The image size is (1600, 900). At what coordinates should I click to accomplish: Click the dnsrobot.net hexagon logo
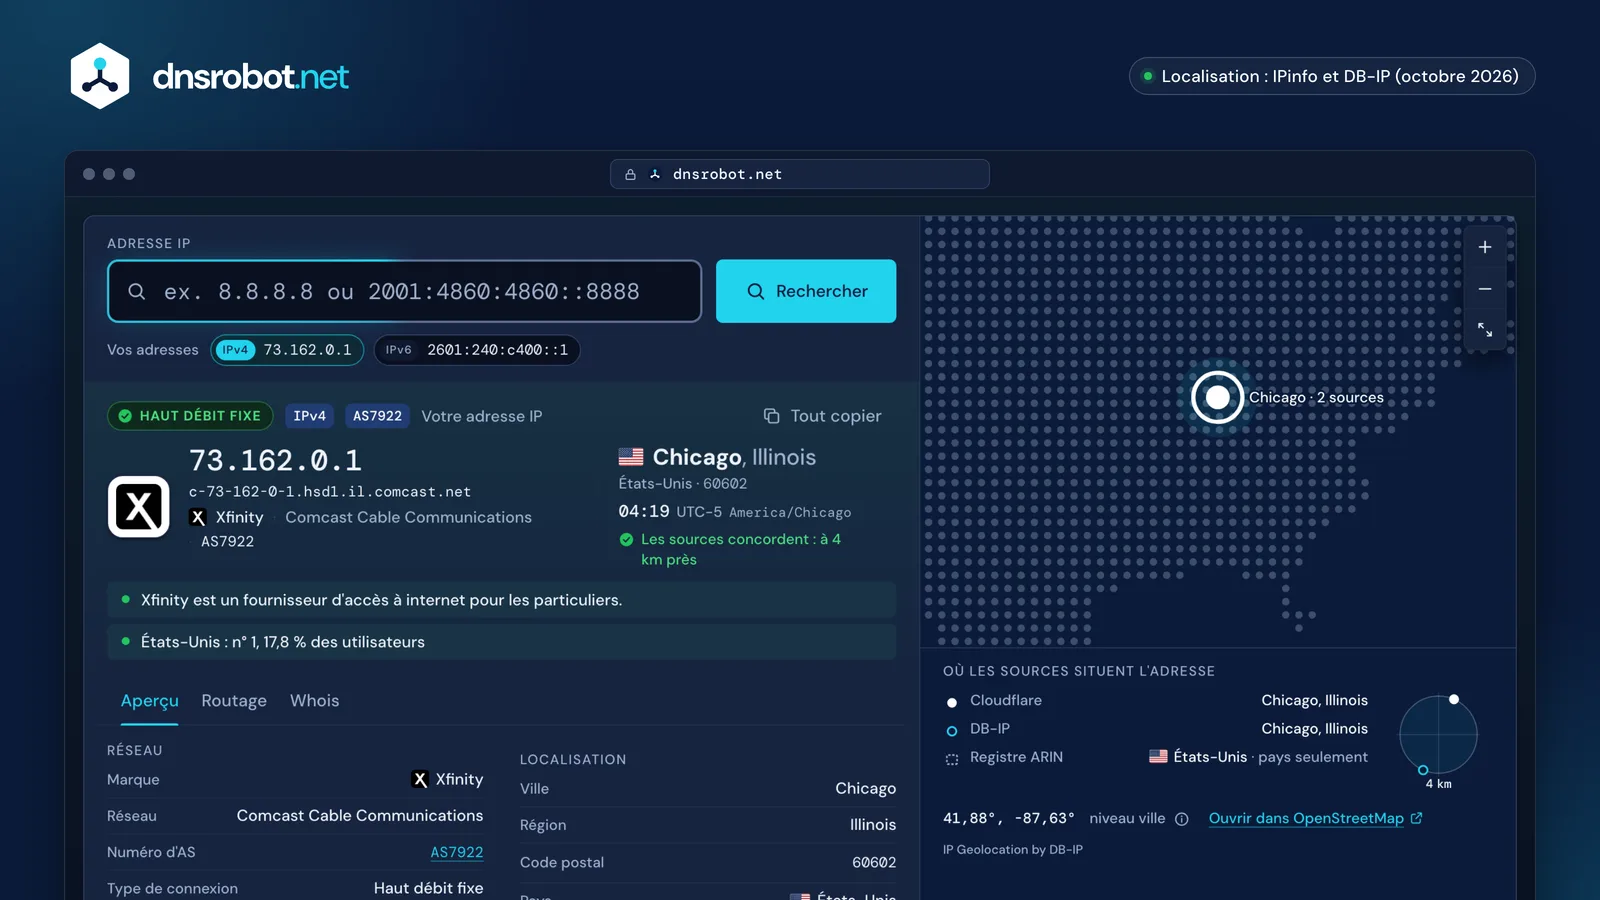pos(100,76)
